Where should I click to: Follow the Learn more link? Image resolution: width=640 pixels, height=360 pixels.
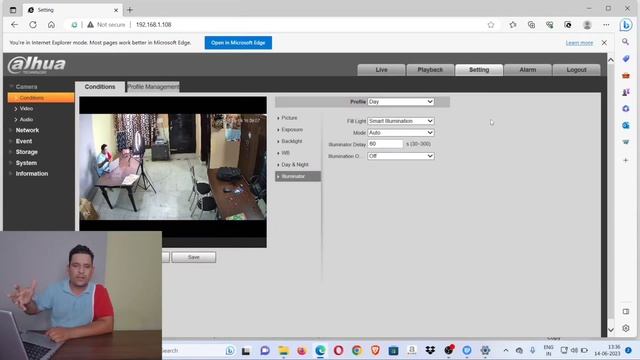(579, 42)
